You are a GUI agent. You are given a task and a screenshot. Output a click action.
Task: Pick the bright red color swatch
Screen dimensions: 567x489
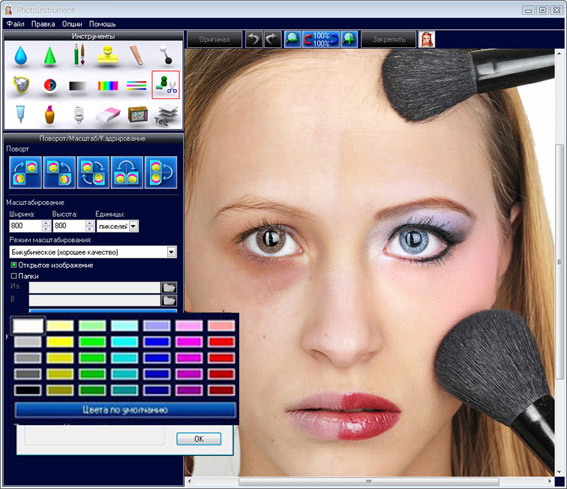click(x=221, y=341)
